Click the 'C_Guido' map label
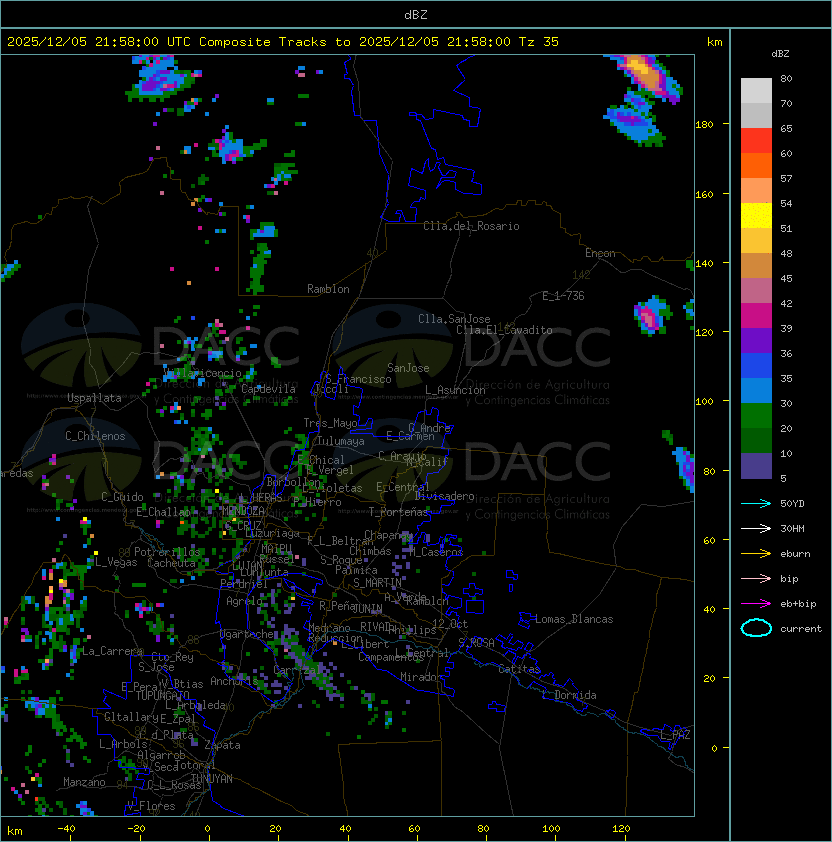 [x=122, y=497]
